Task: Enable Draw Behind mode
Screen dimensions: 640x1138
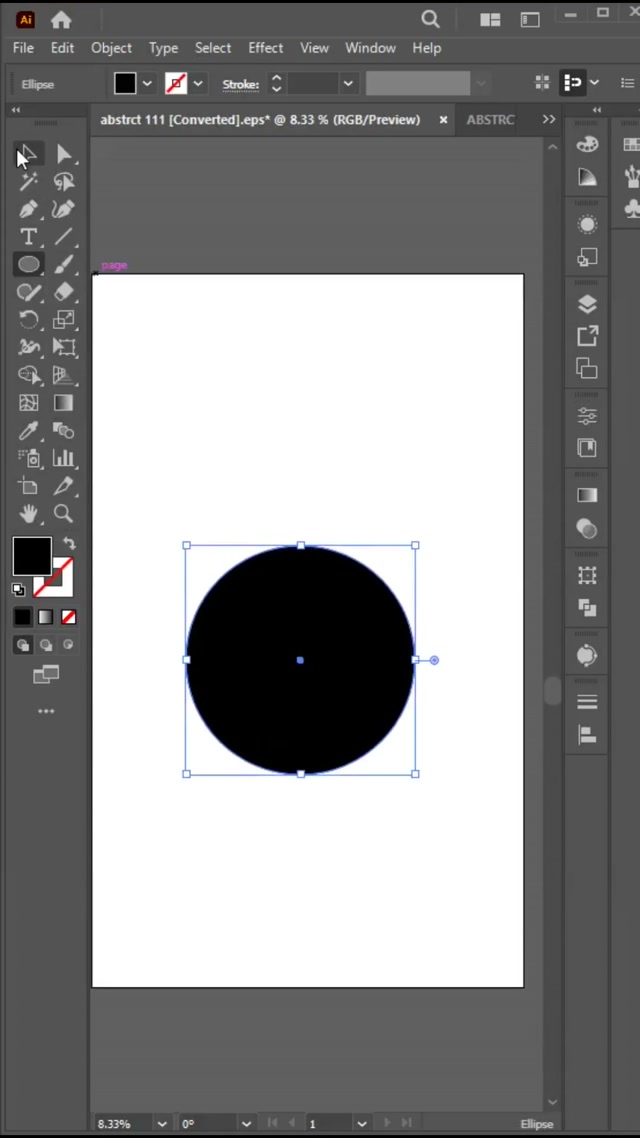Action: (x=46, y=645)
